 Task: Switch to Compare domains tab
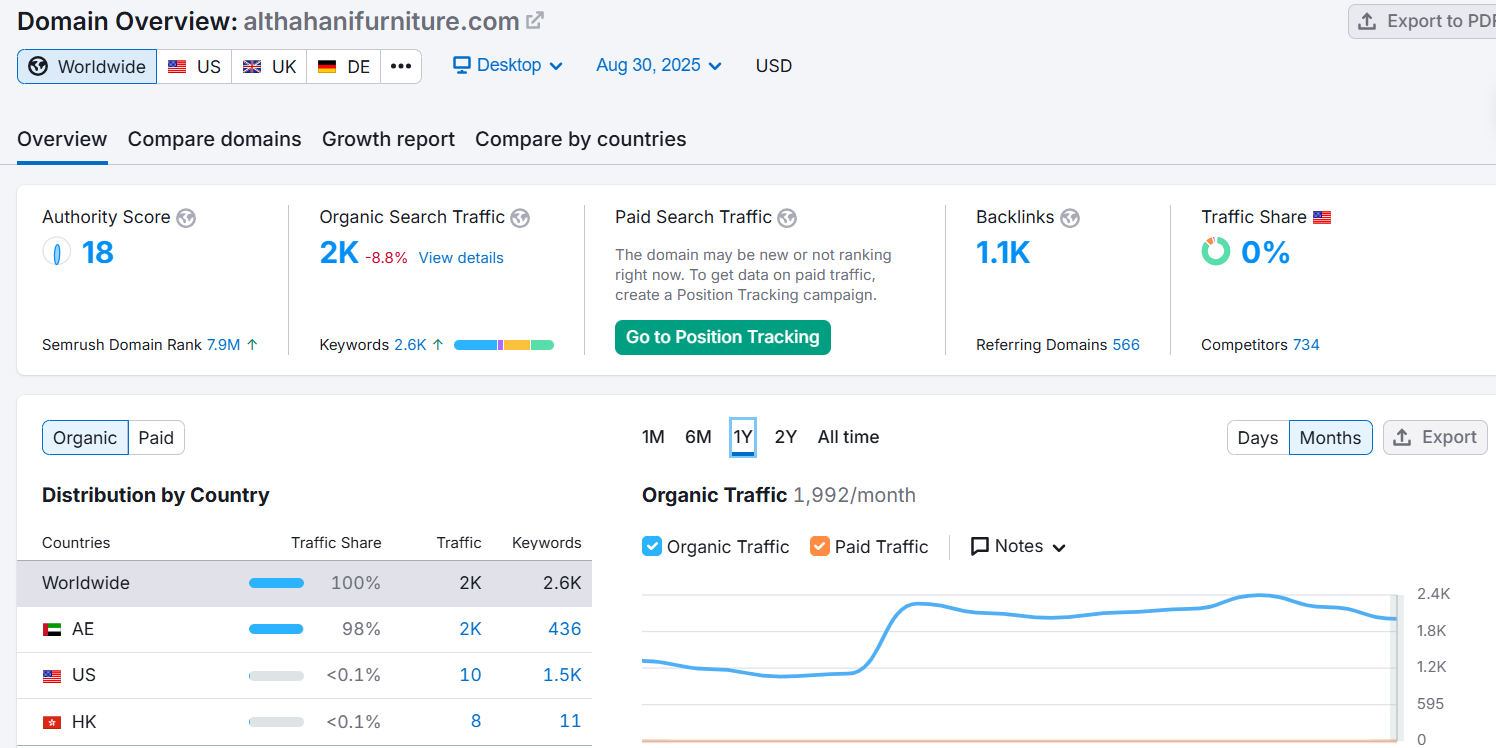[x=214, y=139]
